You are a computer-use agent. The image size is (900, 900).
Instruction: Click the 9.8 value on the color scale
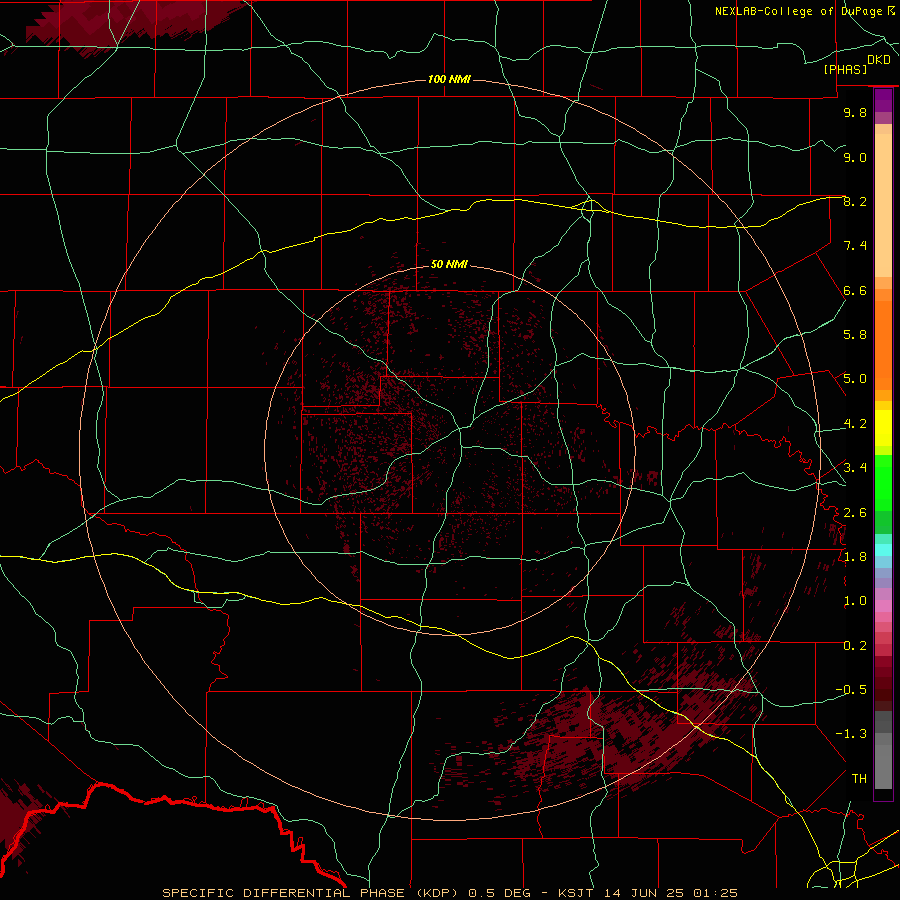click(855, 112)
